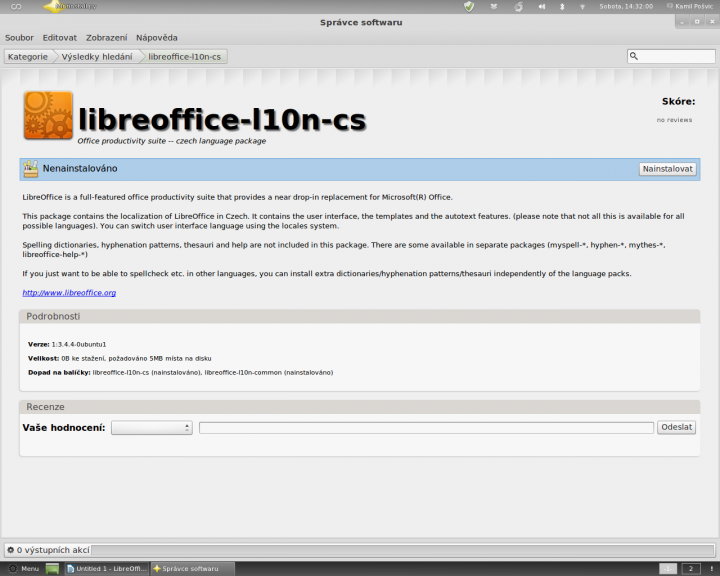This screenshot has height=576, width=720.
Task: Click the Dopad na balíčky line
Action: click(180, 373)
